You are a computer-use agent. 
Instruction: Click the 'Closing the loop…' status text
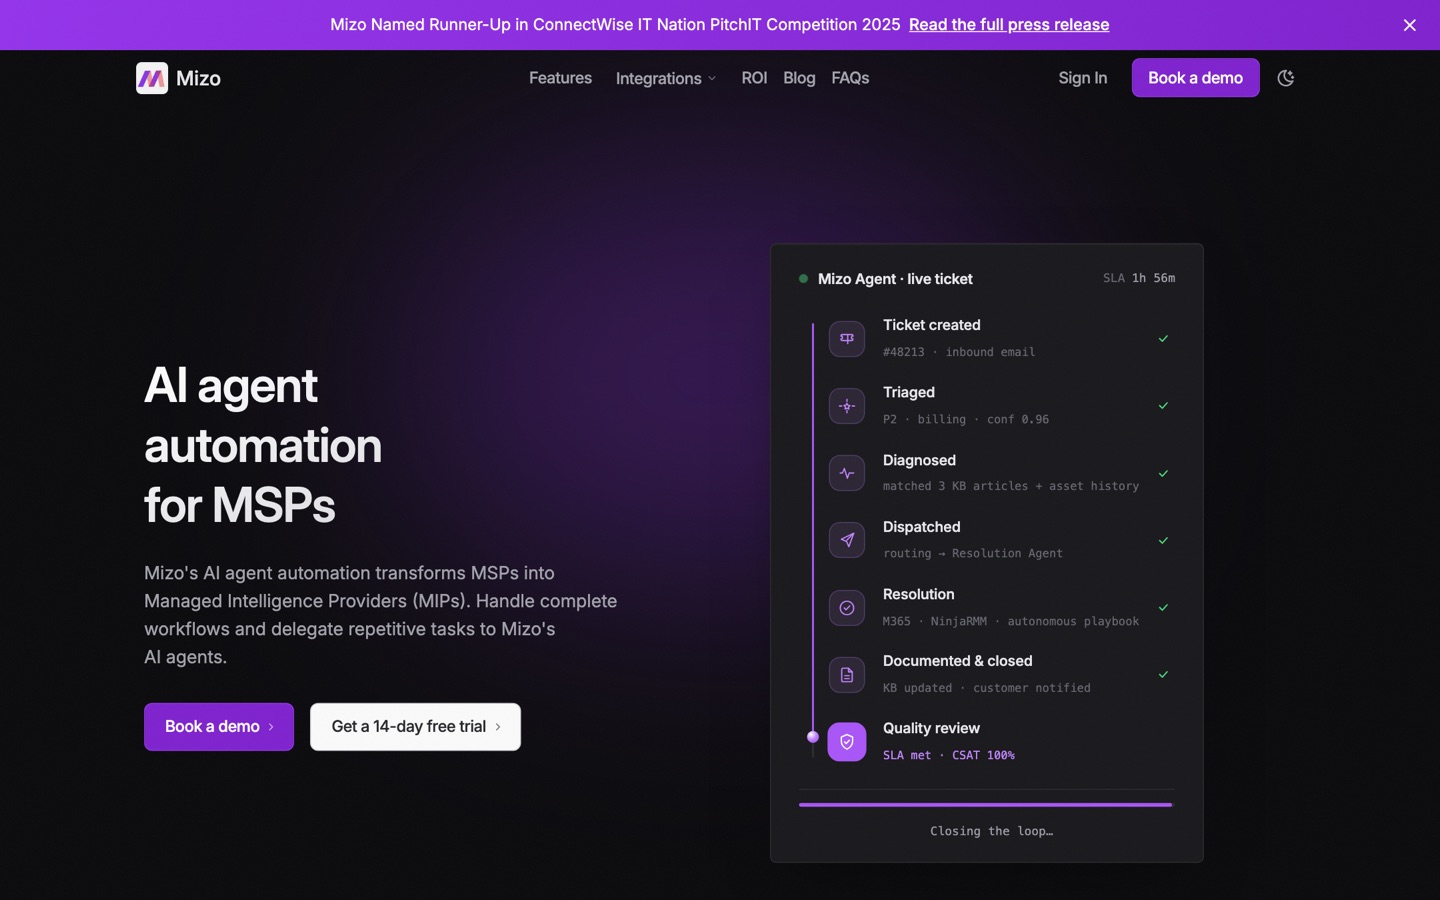(991, 831)
